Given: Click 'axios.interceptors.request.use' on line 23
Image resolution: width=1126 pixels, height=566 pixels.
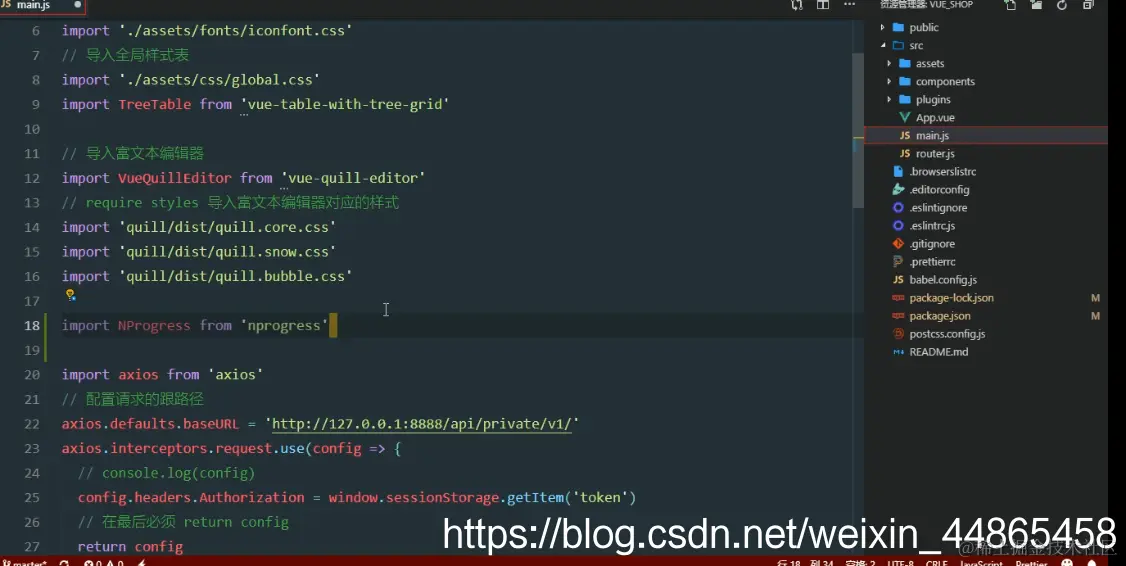Looking at the screenshot, I should (184, 448).
